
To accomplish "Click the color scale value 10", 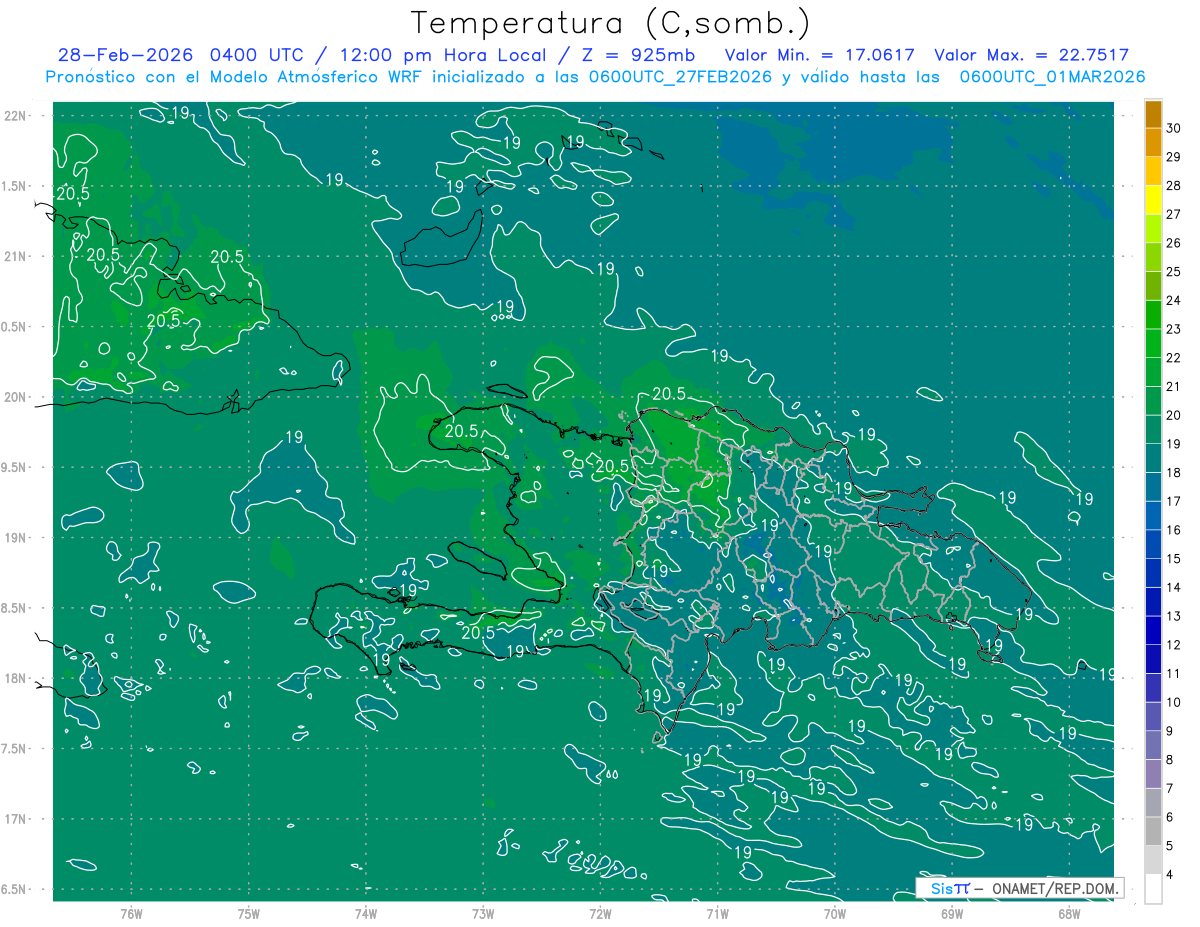I will tap(1173, 703).
